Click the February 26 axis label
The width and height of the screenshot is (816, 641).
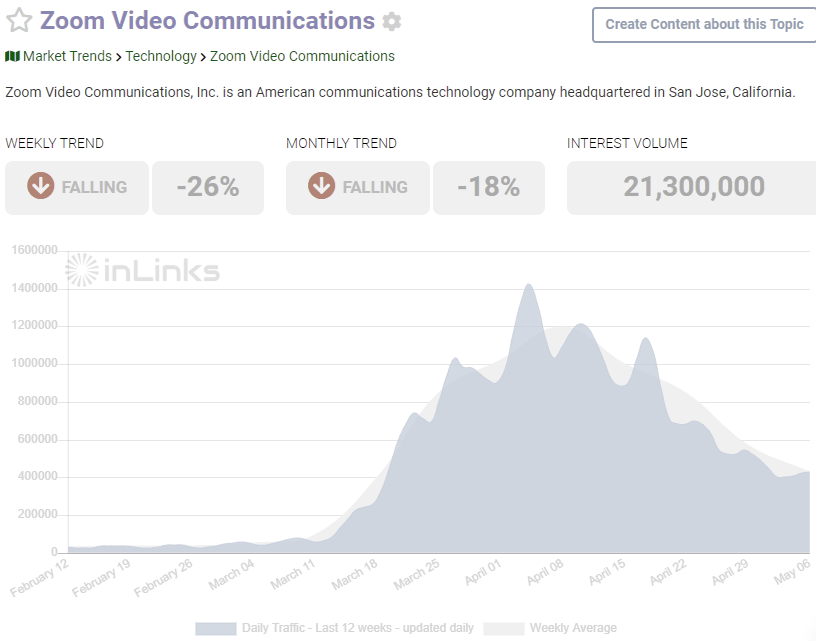coord(163,578)
